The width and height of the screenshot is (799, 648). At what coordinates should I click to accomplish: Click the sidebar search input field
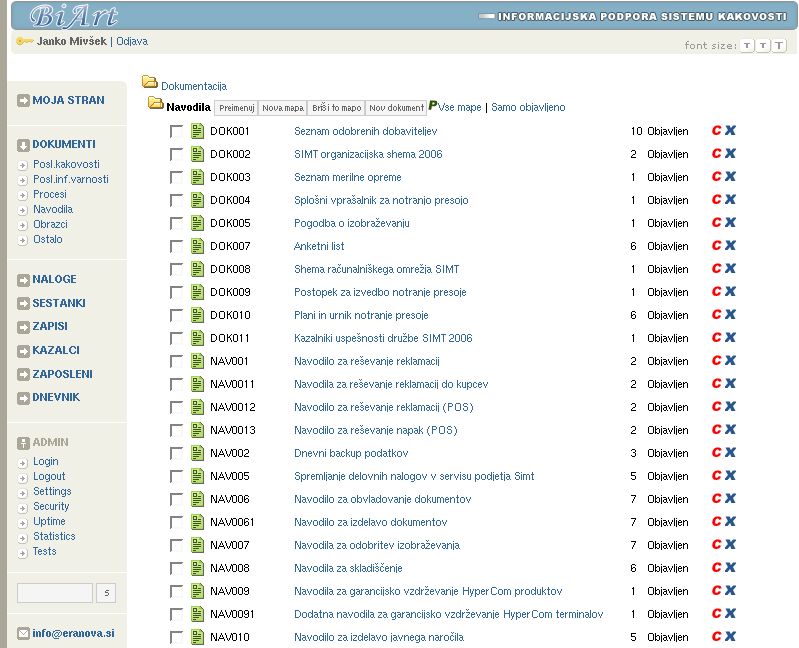click(55, 593)
